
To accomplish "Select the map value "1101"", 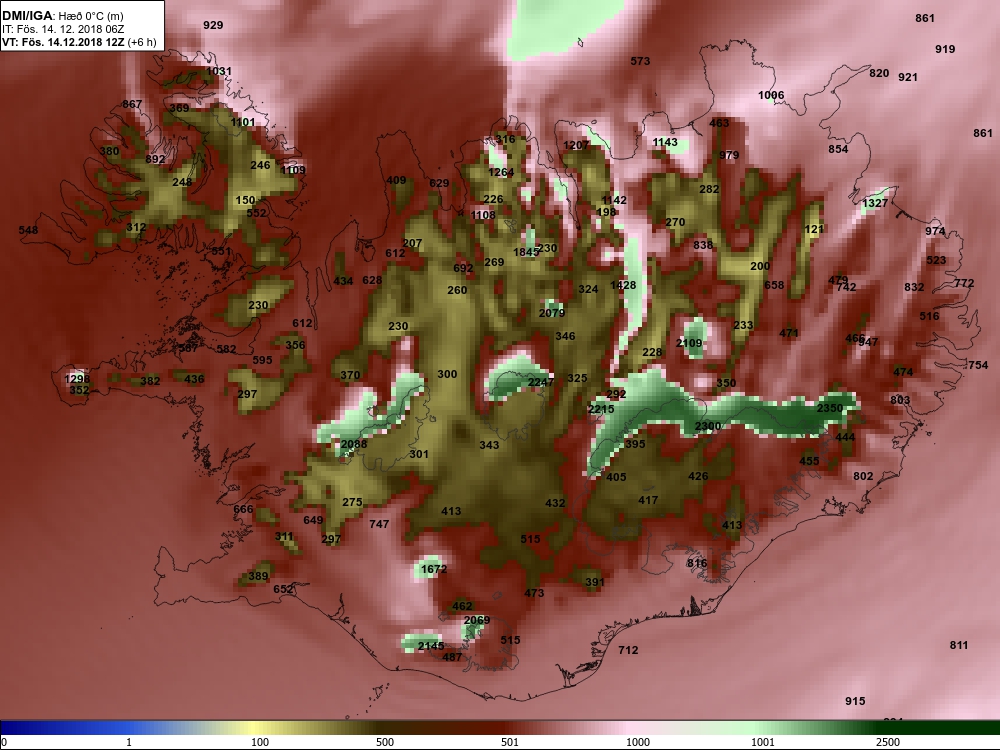I will (243, 122).
